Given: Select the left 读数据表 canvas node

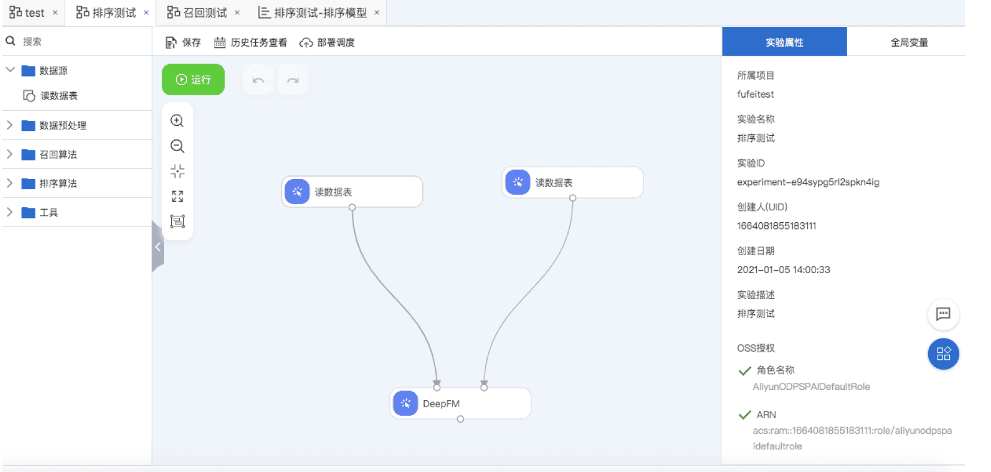Looking at the screenshot, I should click(x=352, y=191).
